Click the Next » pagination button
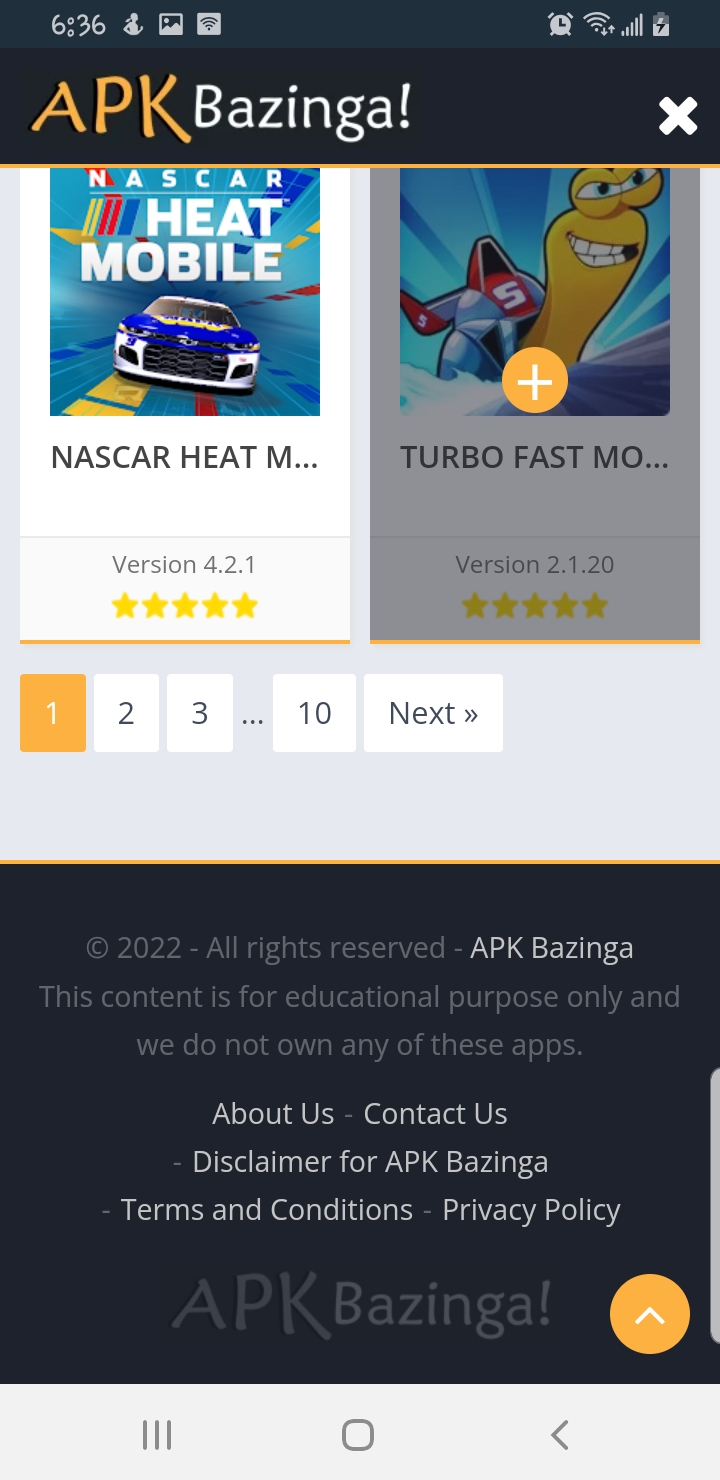720x1480 pixels. click(433, 713)
